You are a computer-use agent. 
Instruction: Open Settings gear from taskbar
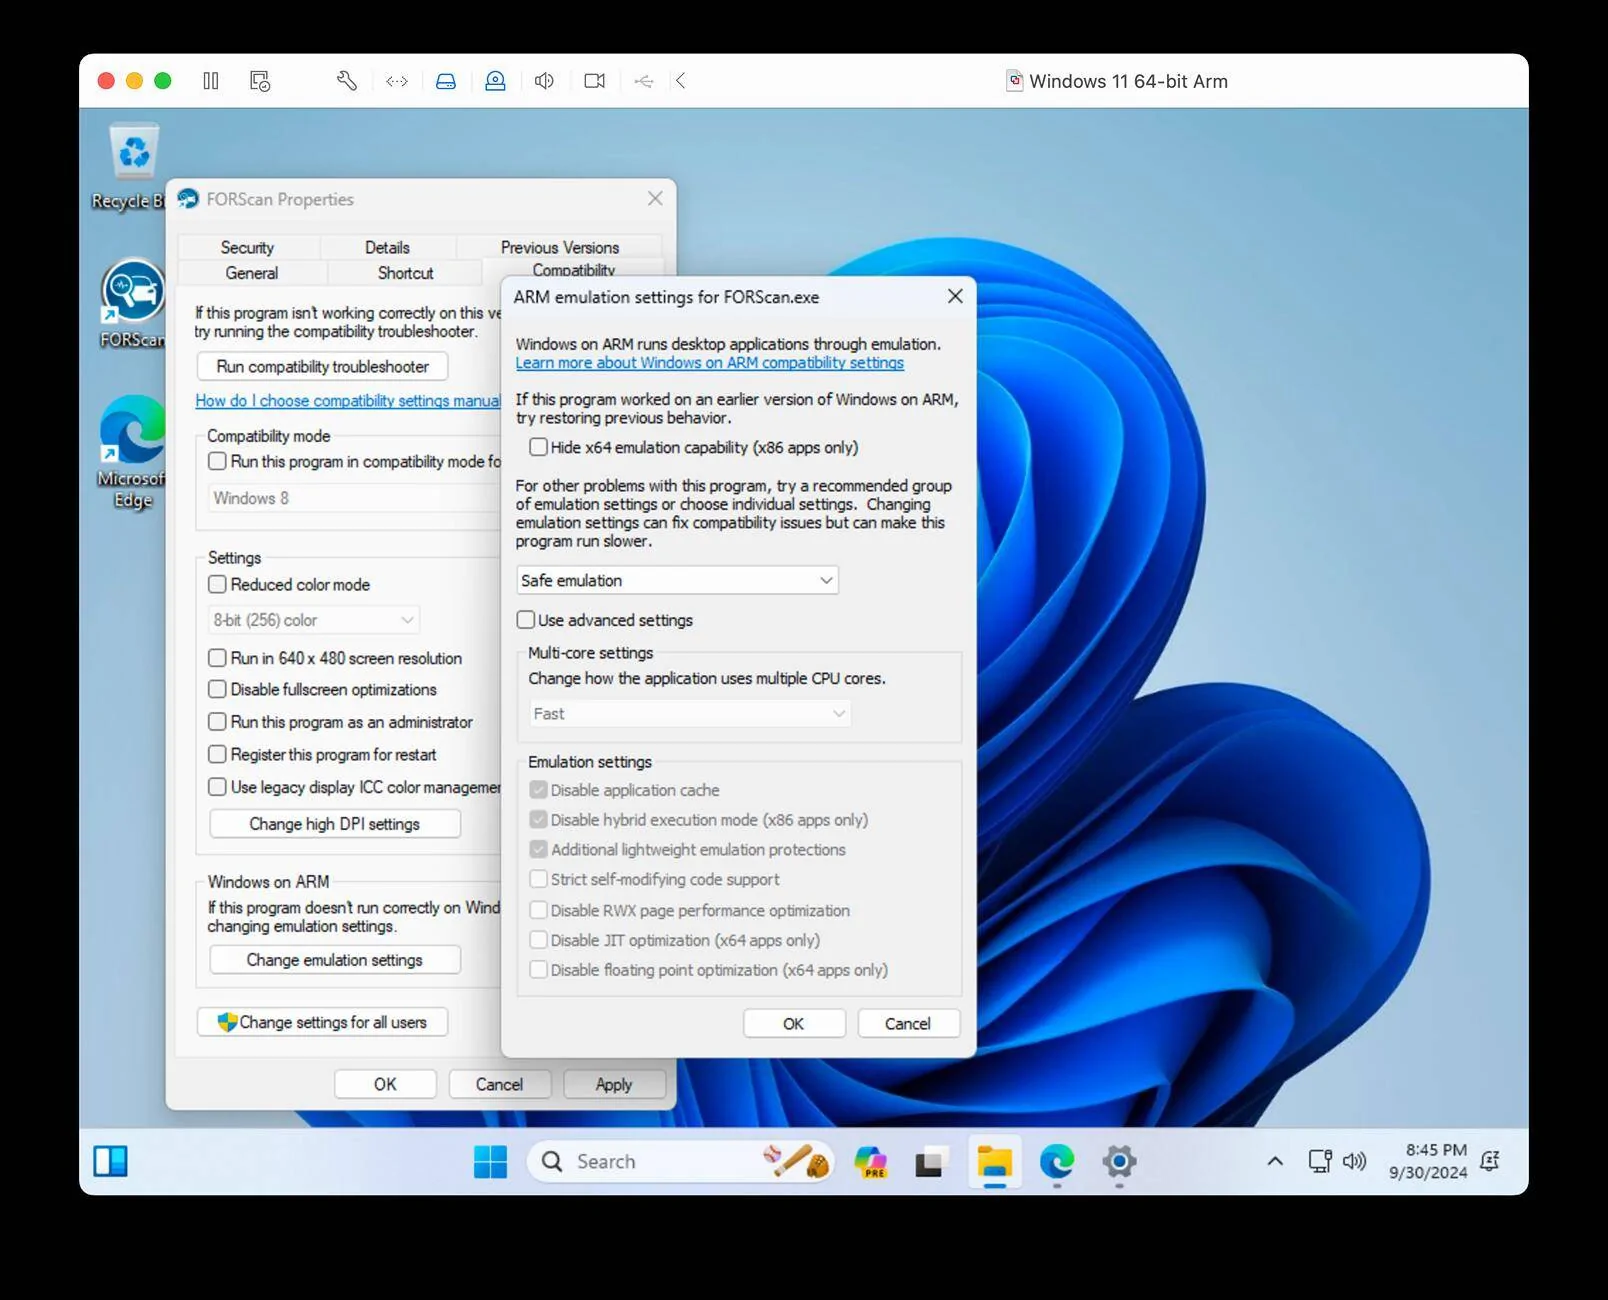(1119, 1161)
